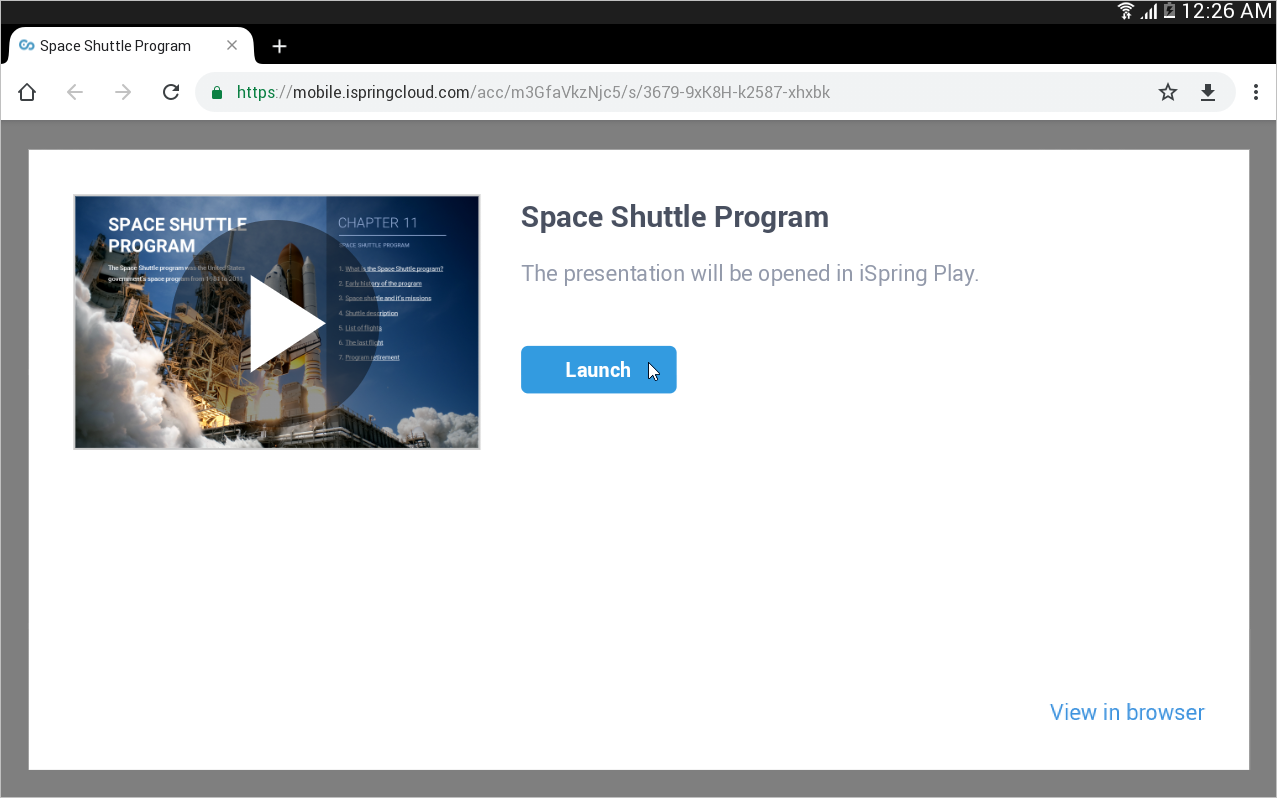1277x798 pixels.
Task: Reload the current page
Action: 171,92
